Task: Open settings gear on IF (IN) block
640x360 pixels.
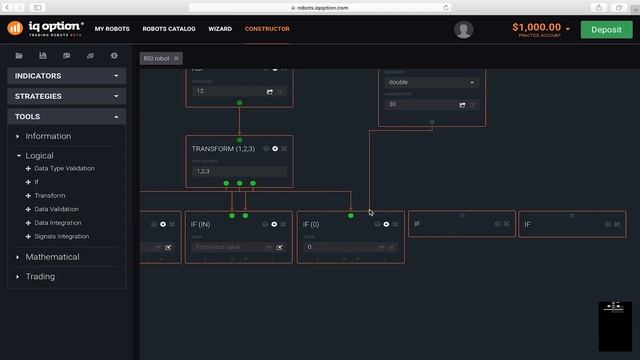Action: click(274, 224)
